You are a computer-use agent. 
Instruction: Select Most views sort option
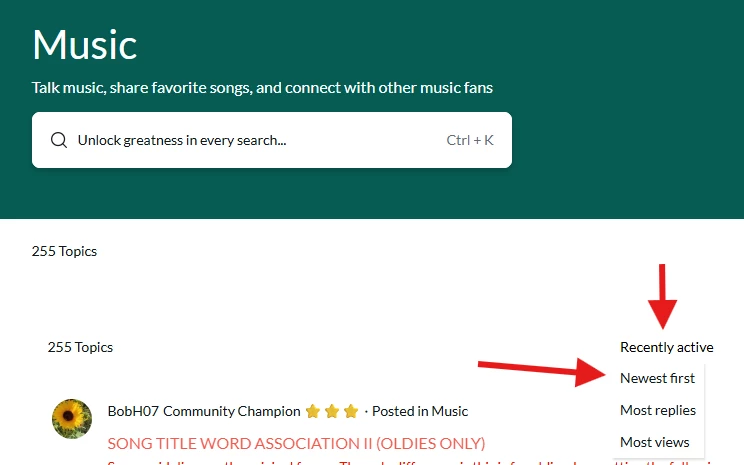[654, 442]
